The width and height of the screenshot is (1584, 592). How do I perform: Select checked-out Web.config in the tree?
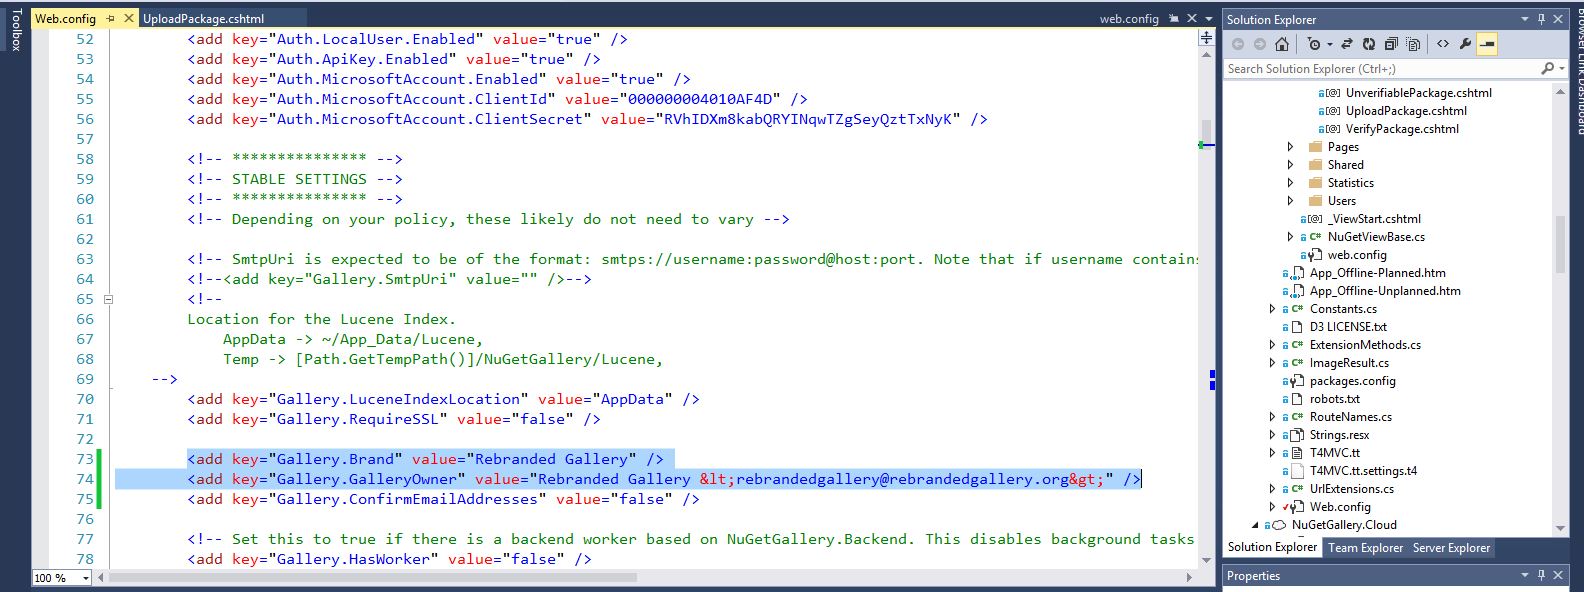(1340, 507)
